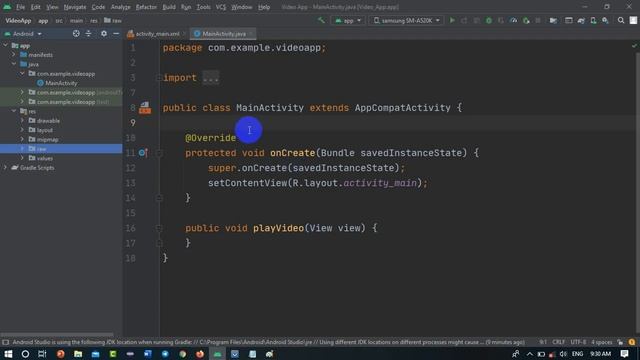This screenshot has height=360, width=640.
Task: Click the VideoApp breadcrumb
Action: click(x=18, y=20)
